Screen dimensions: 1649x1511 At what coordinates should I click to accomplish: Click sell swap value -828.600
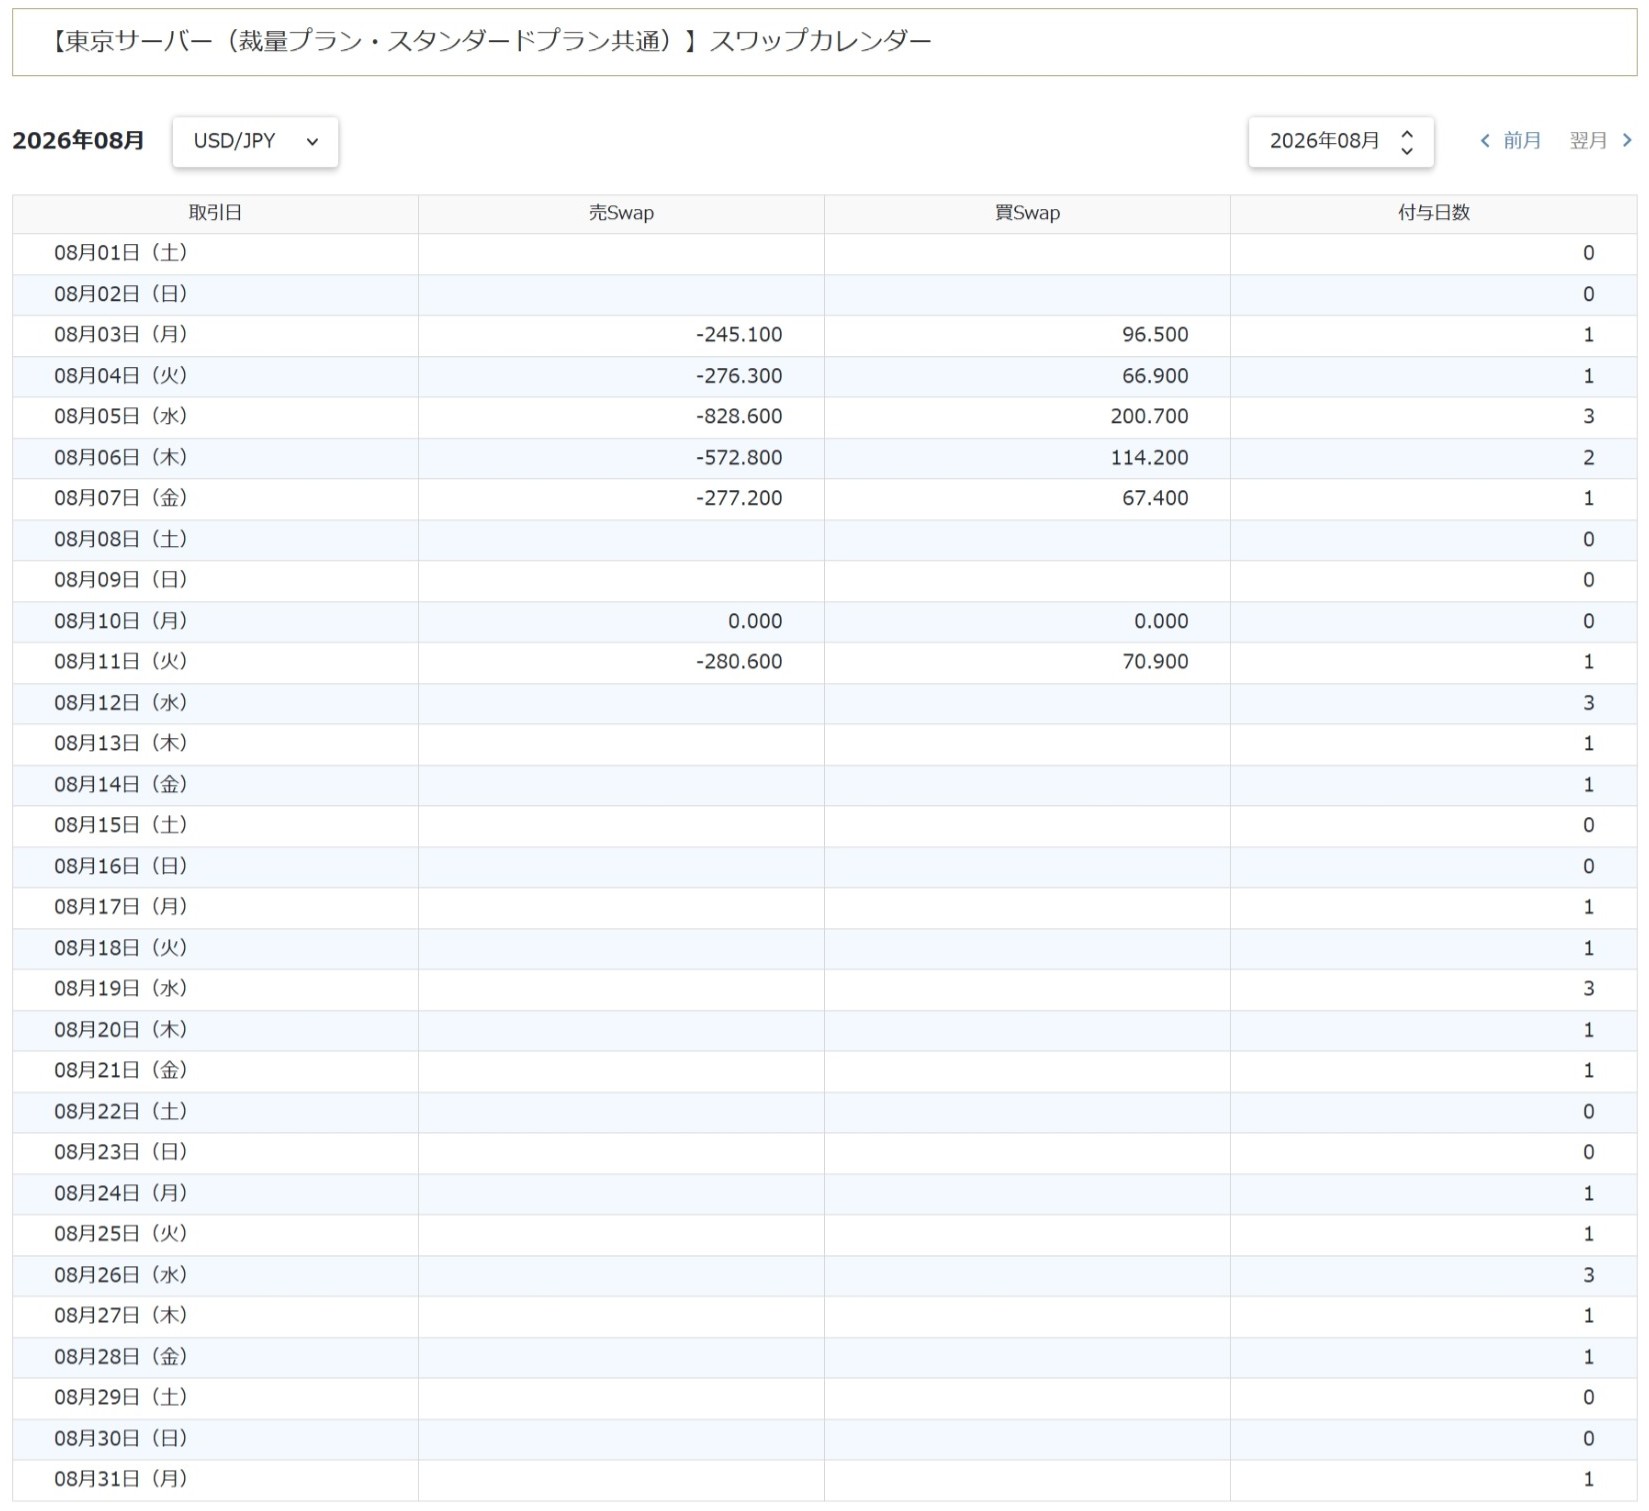tap(739, 416)
